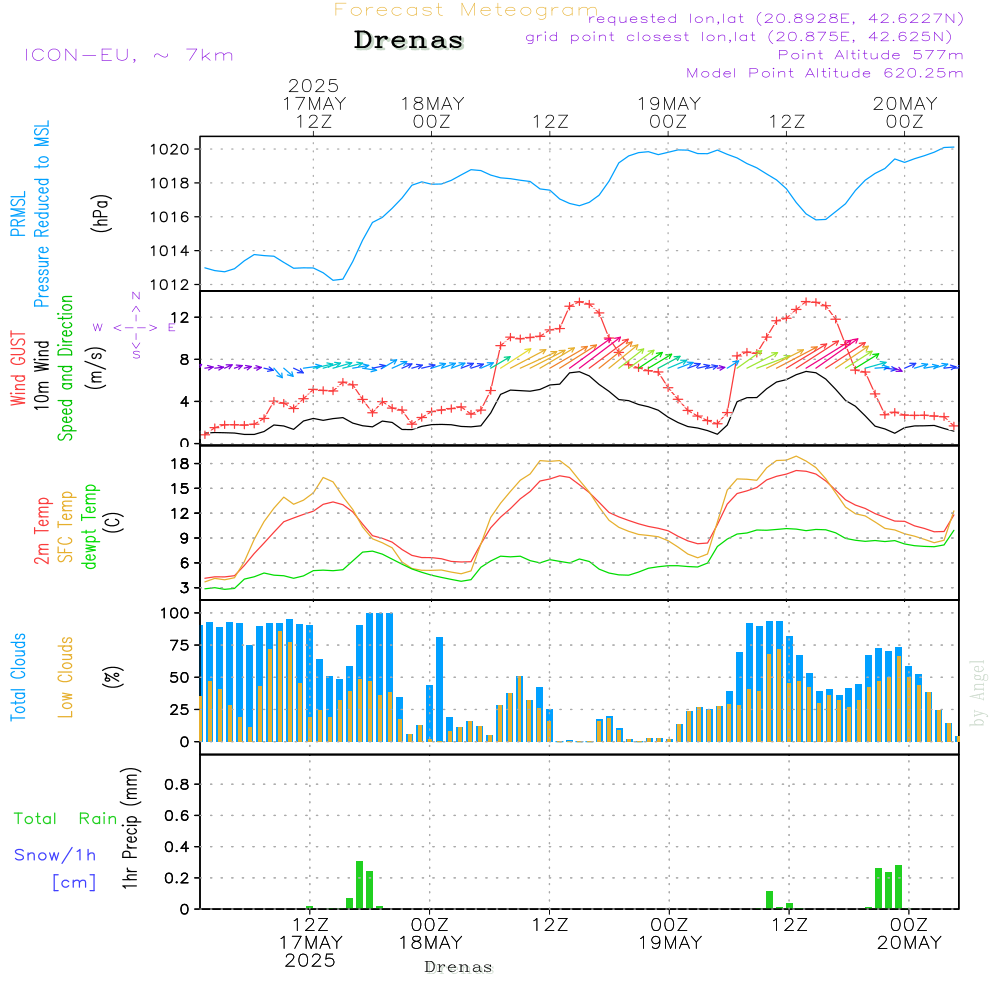The width and height of the screenshot is (1000, 1000).
Task: Click the Point Altitude 577m text
Action: 870,55
